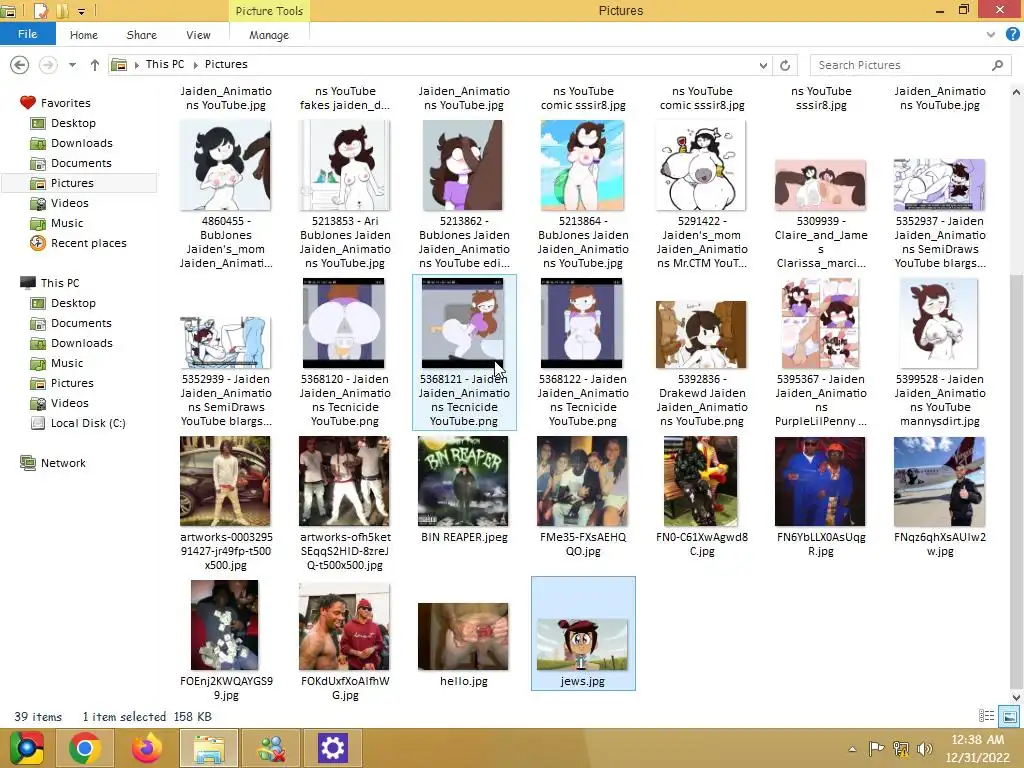Select Network in the navigation pane
The height and width of the screenshot is (768, 1024).
click(63, 463)
